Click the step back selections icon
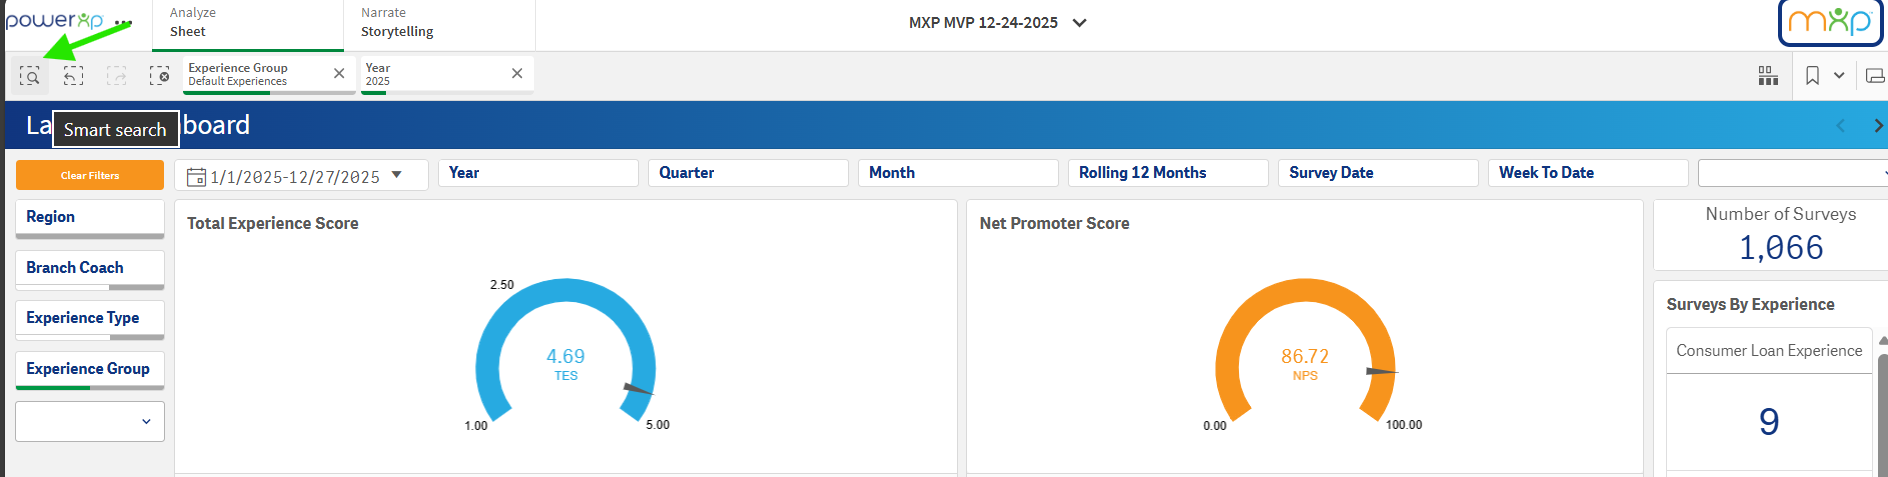This screenshot has width=1888, height=477. 73,76
